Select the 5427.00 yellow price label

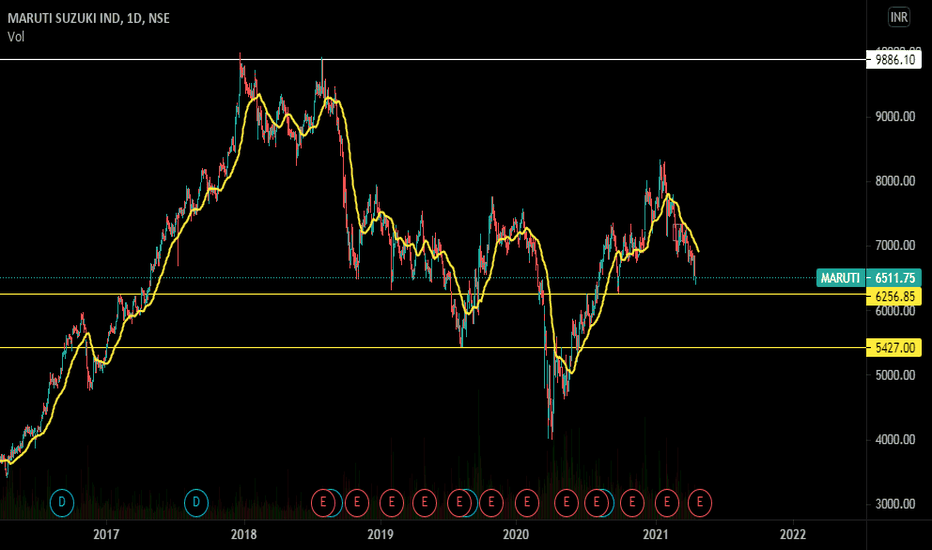tap(894, 347)
